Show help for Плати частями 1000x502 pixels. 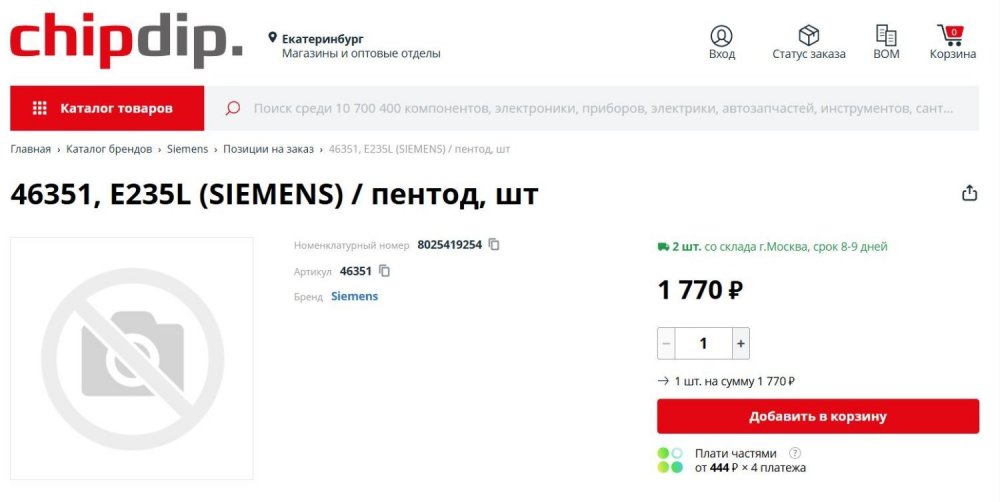pyautogui.click(x=795, y=453)
